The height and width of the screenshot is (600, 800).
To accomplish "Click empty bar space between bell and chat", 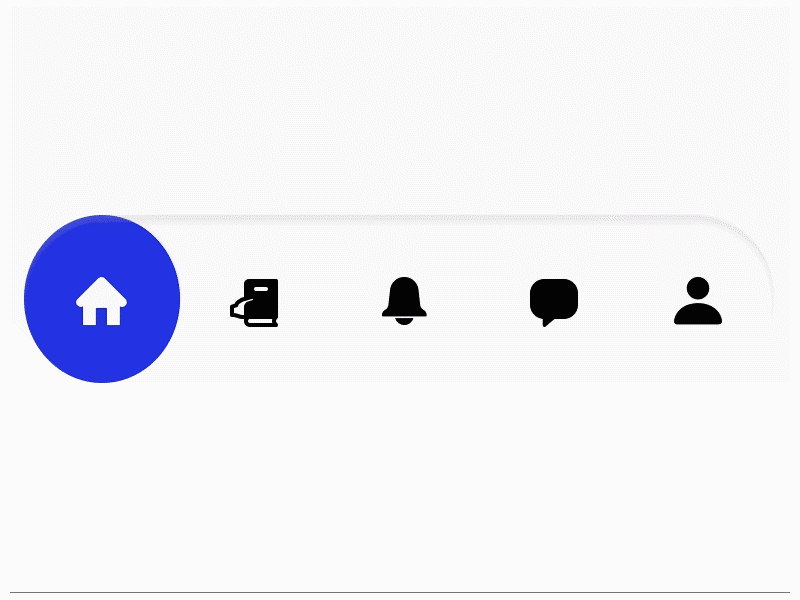I will (x=479, y=301).
